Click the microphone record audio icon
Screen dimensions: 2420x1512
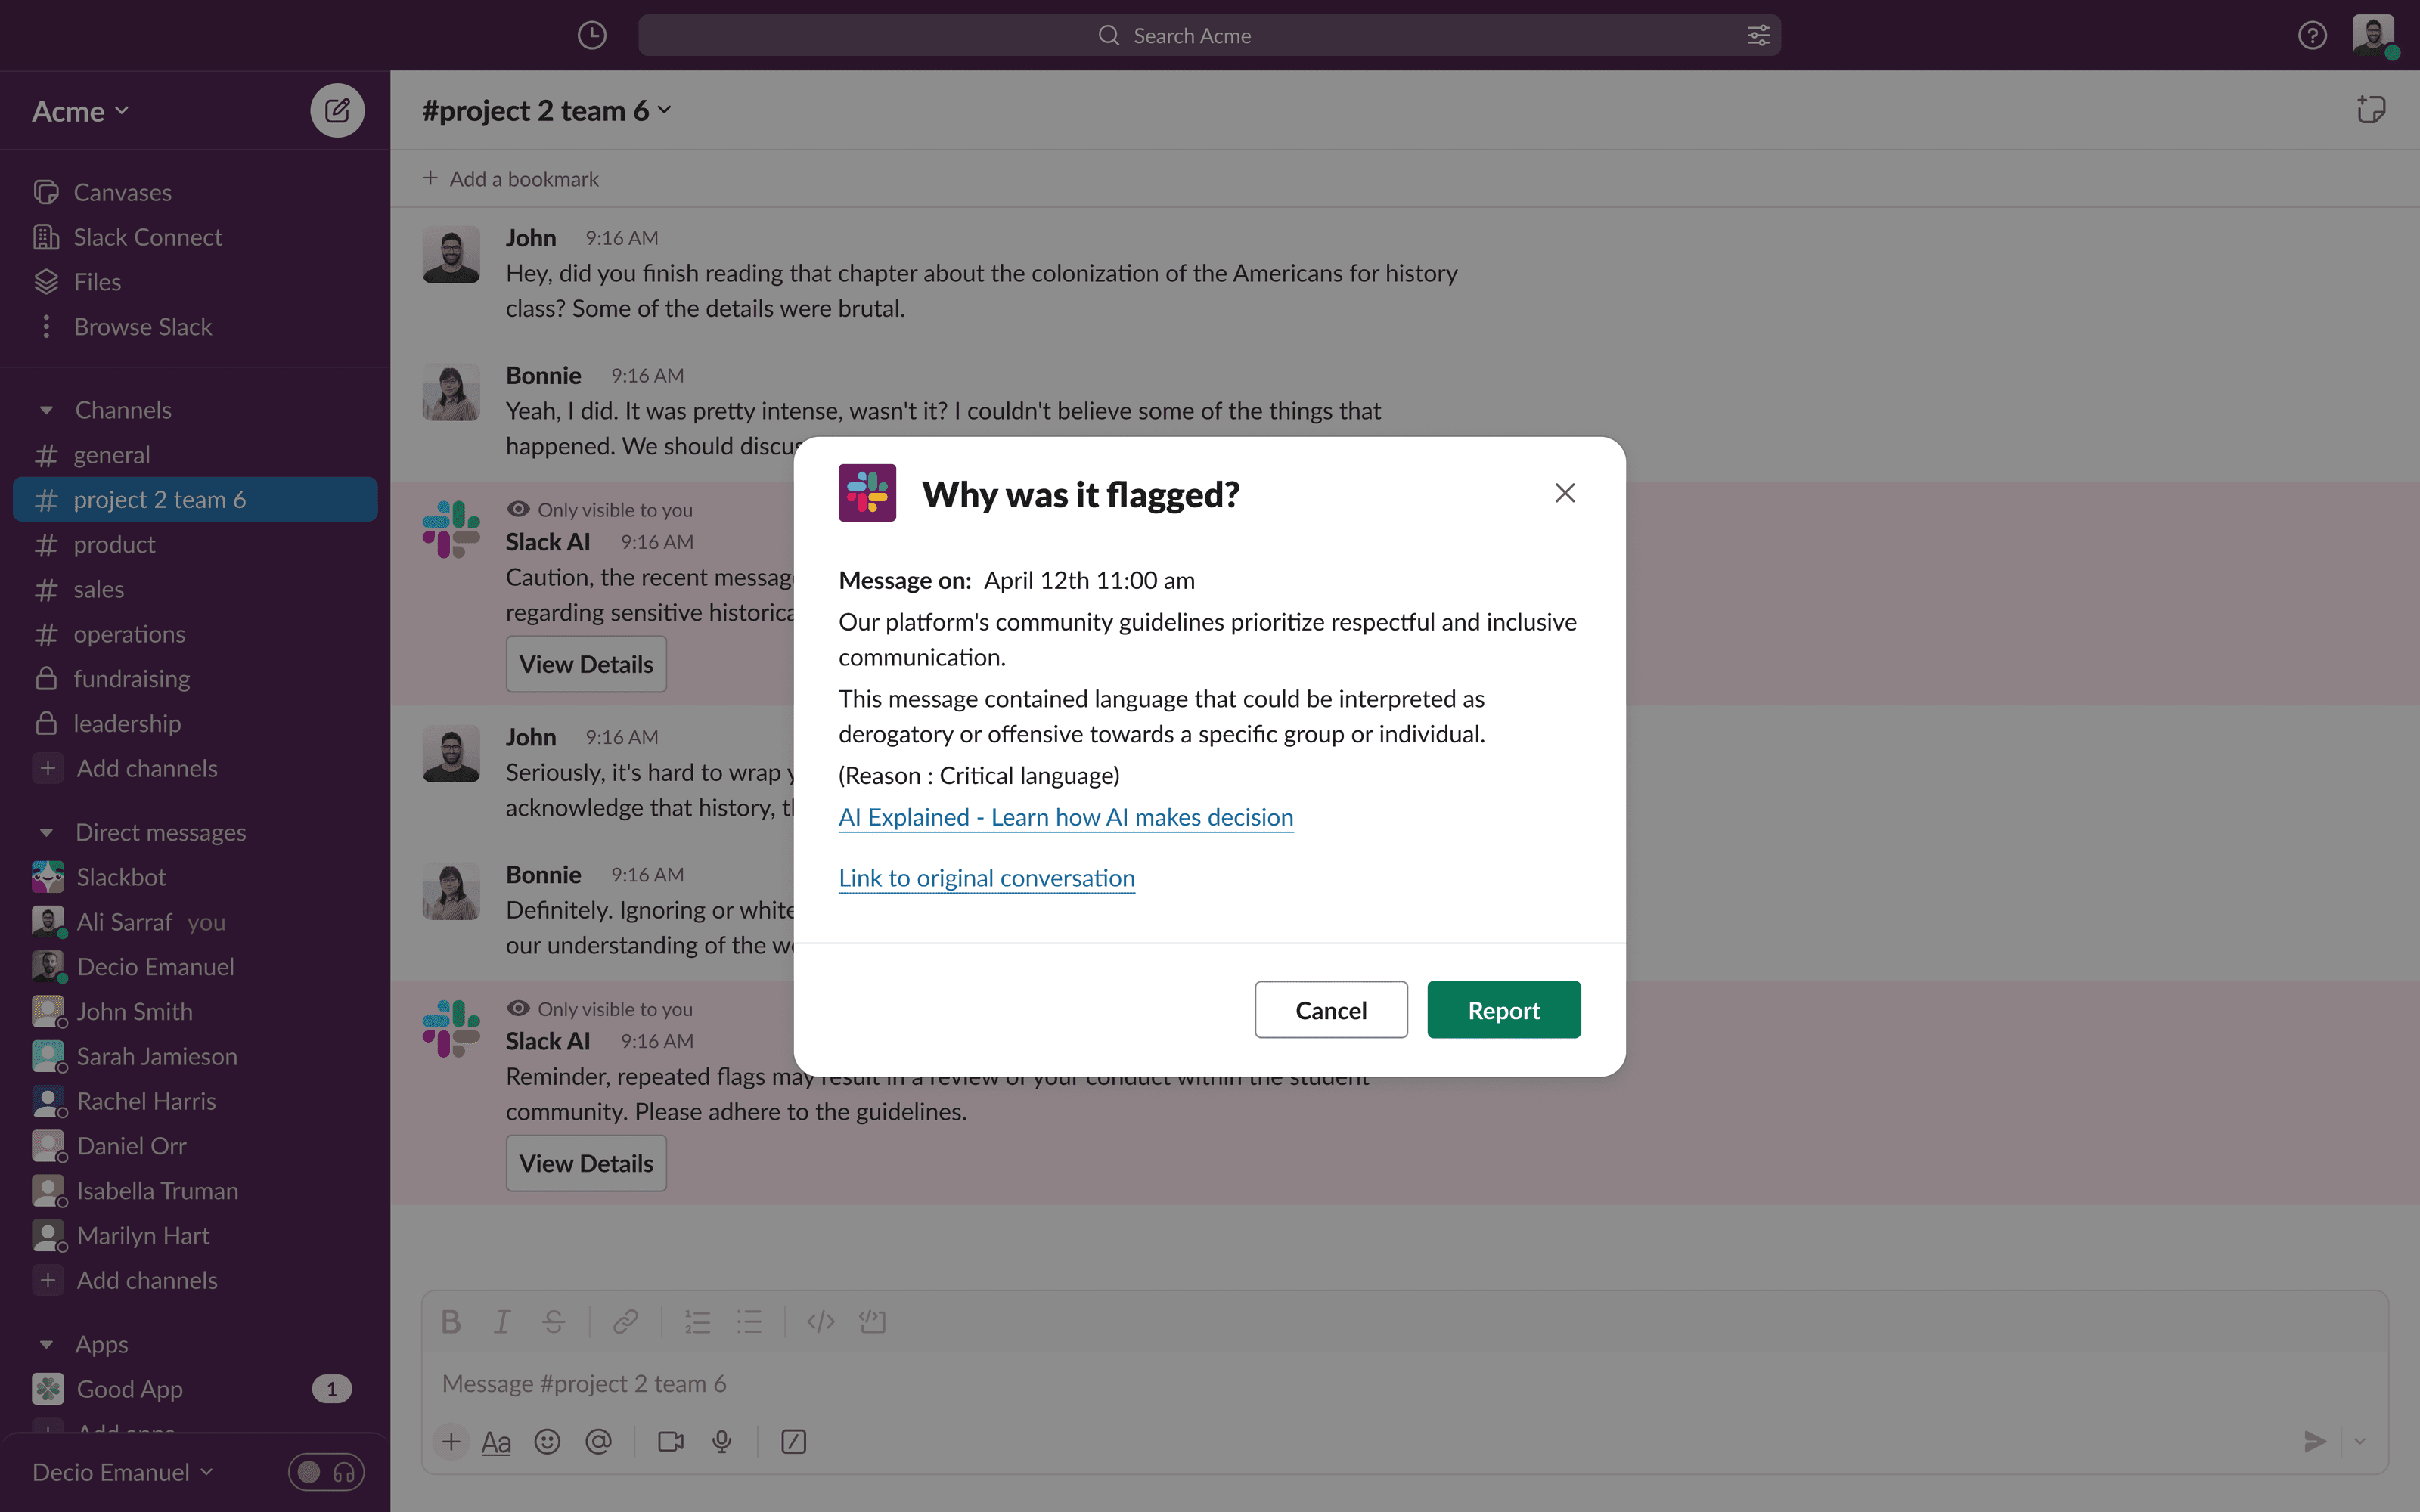[721, 1441]
